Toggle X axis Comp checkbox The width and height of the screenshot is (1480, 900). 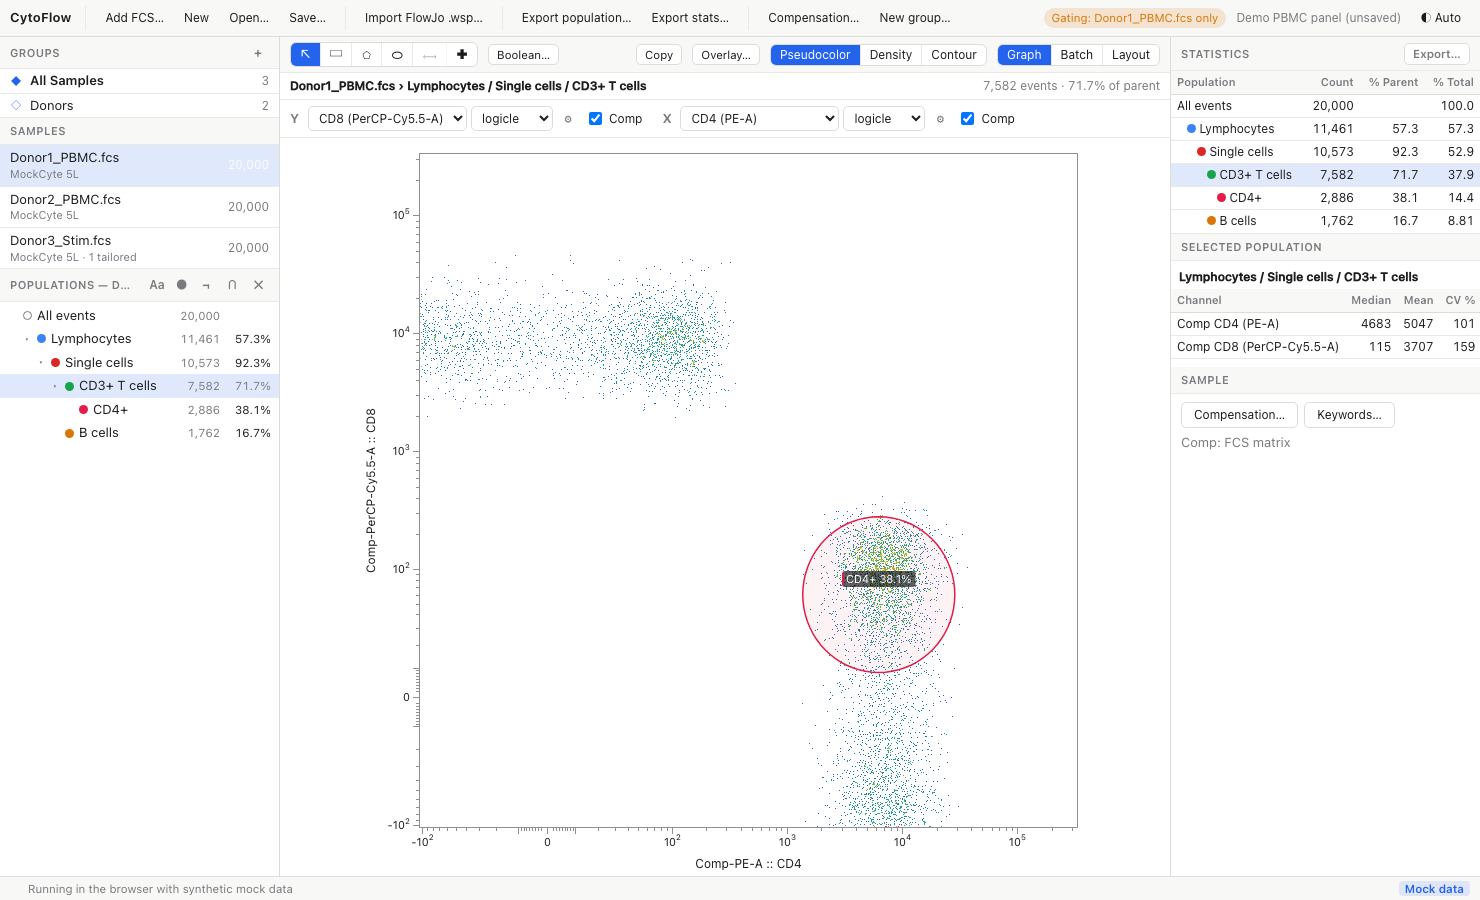click(x=968, y=119)
